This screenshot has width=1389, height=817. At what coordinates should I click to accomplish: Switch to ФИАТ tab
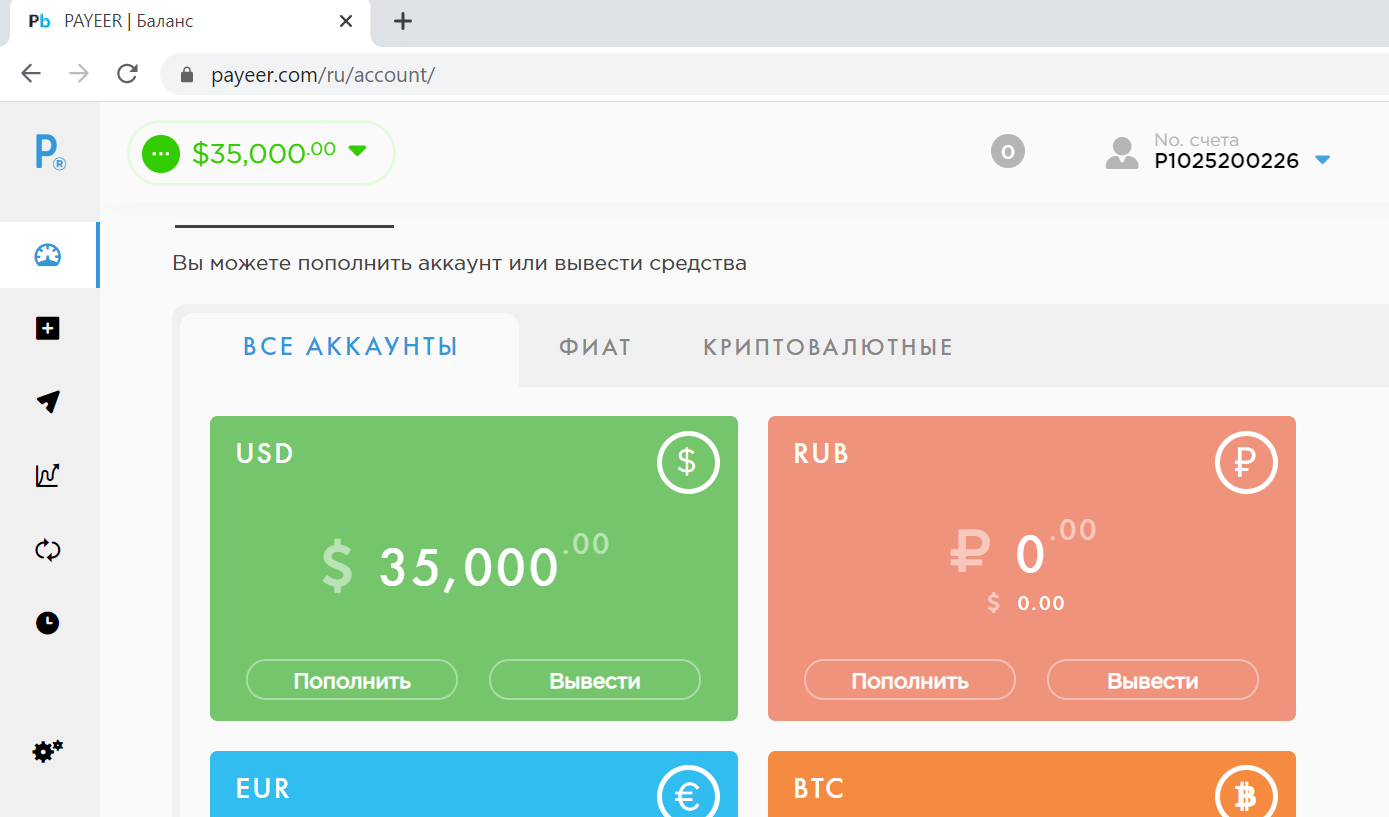click(x=595, y=347)
